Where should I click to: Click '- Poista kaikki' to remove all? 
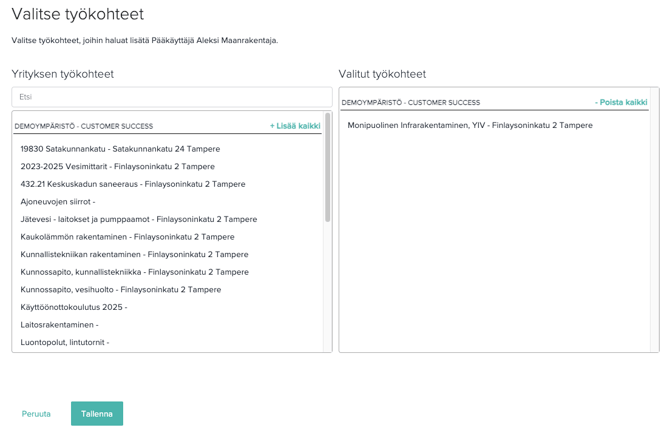(621, 102)
